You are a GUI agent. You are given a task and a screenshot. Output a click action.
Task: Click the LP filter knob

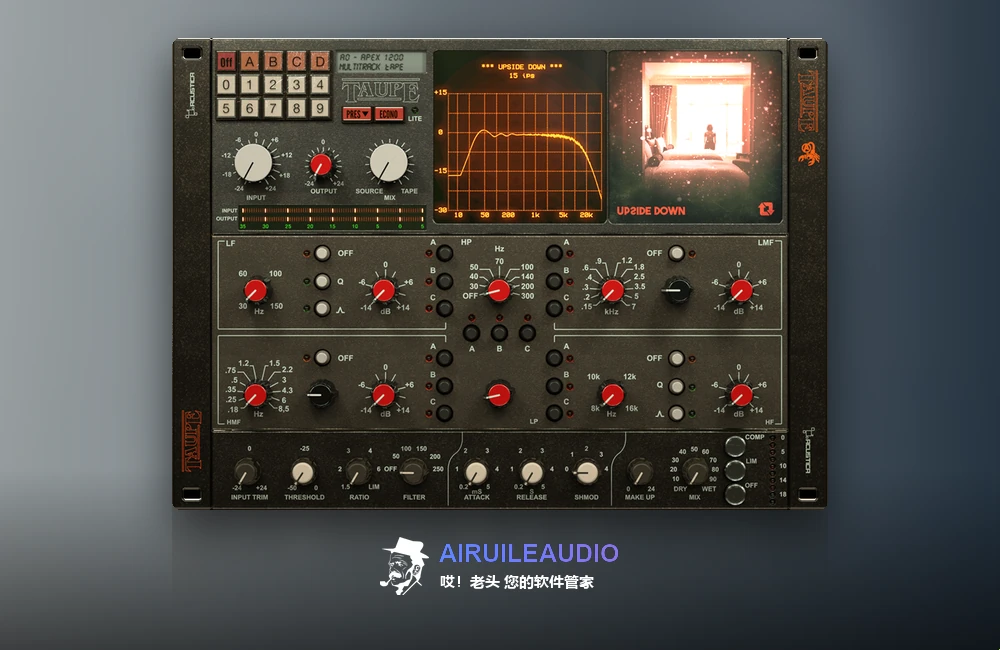[499, 395]
